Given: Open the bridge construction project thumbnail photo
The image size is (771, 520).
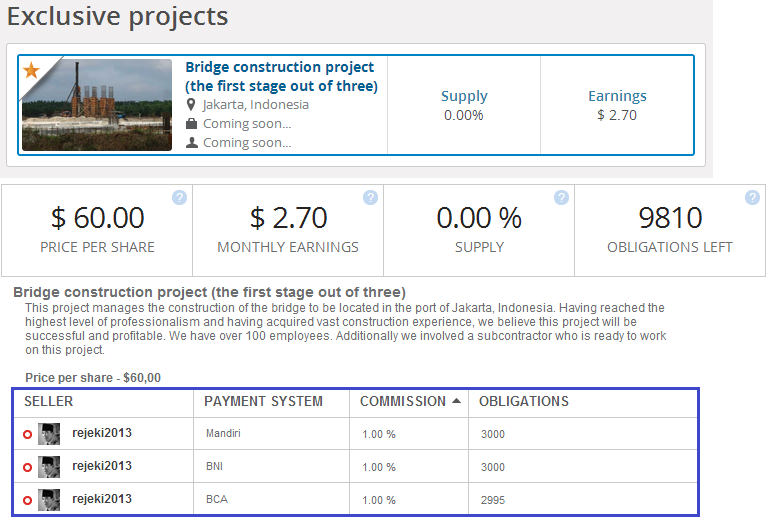Looking at the screenshot, I should click(97, 105).
